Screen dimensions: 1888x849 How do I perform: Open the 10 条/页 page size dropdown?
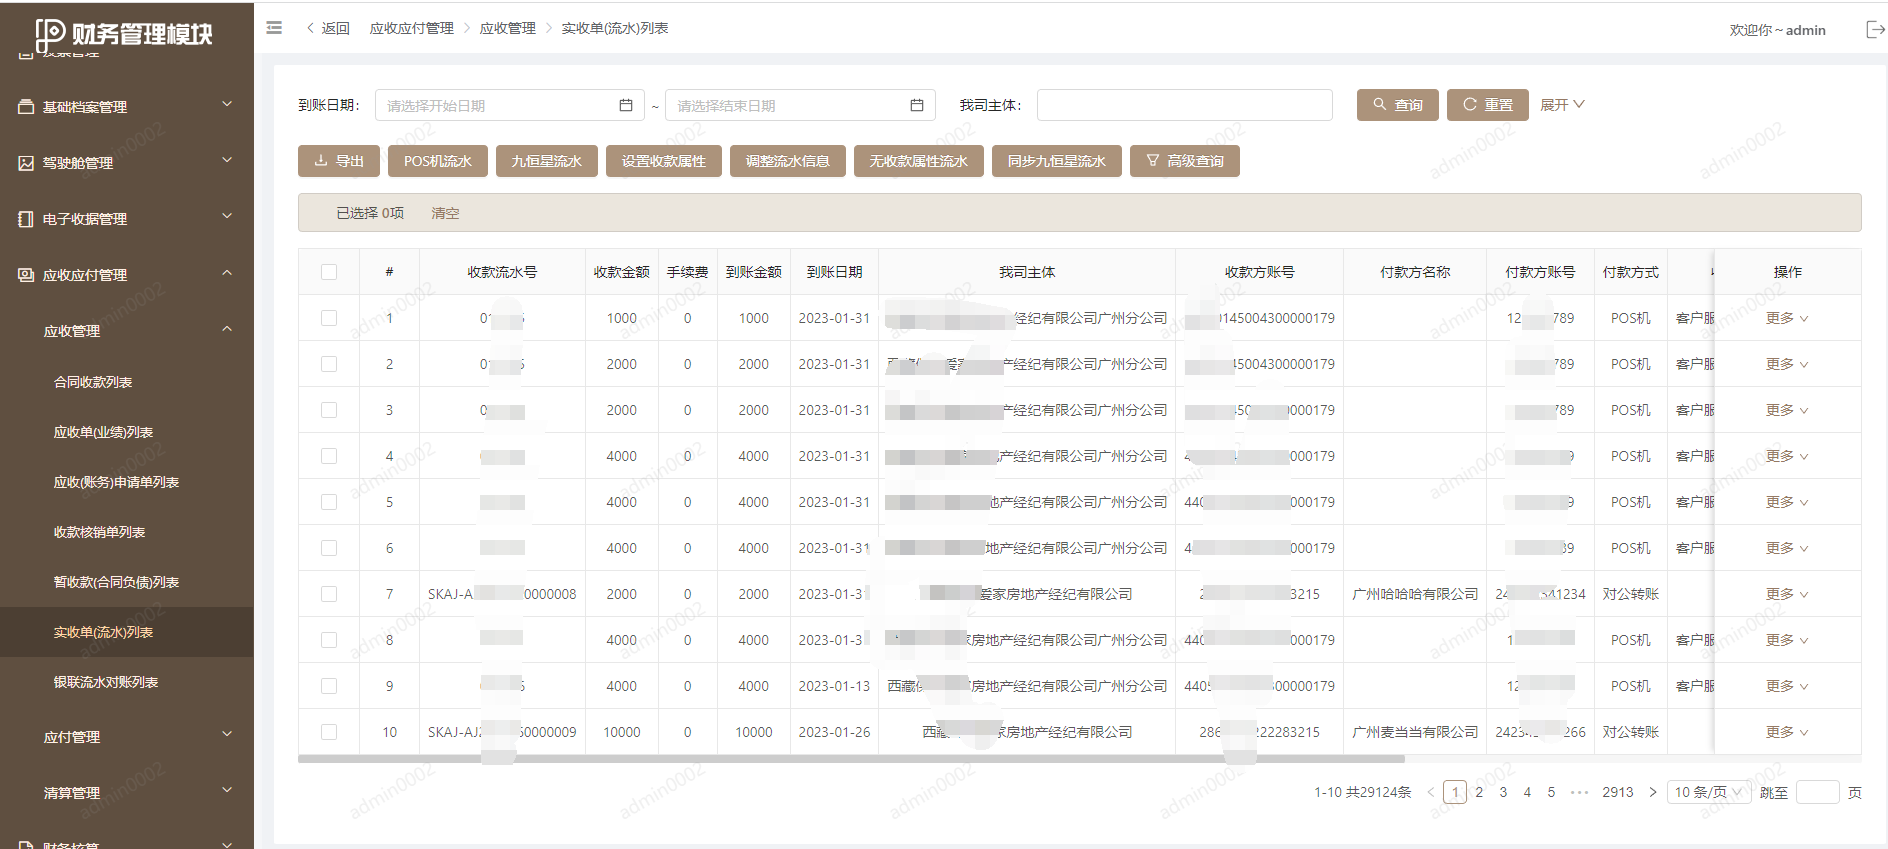point(1709,792)
